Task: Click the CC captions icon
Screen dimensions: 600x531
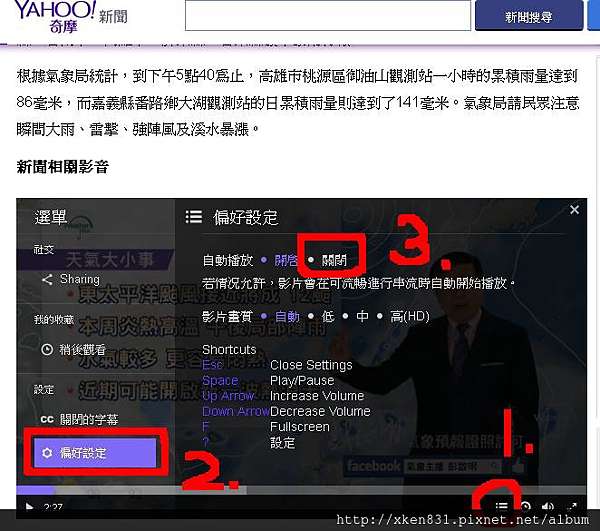Action: click(x=47, y=419)
